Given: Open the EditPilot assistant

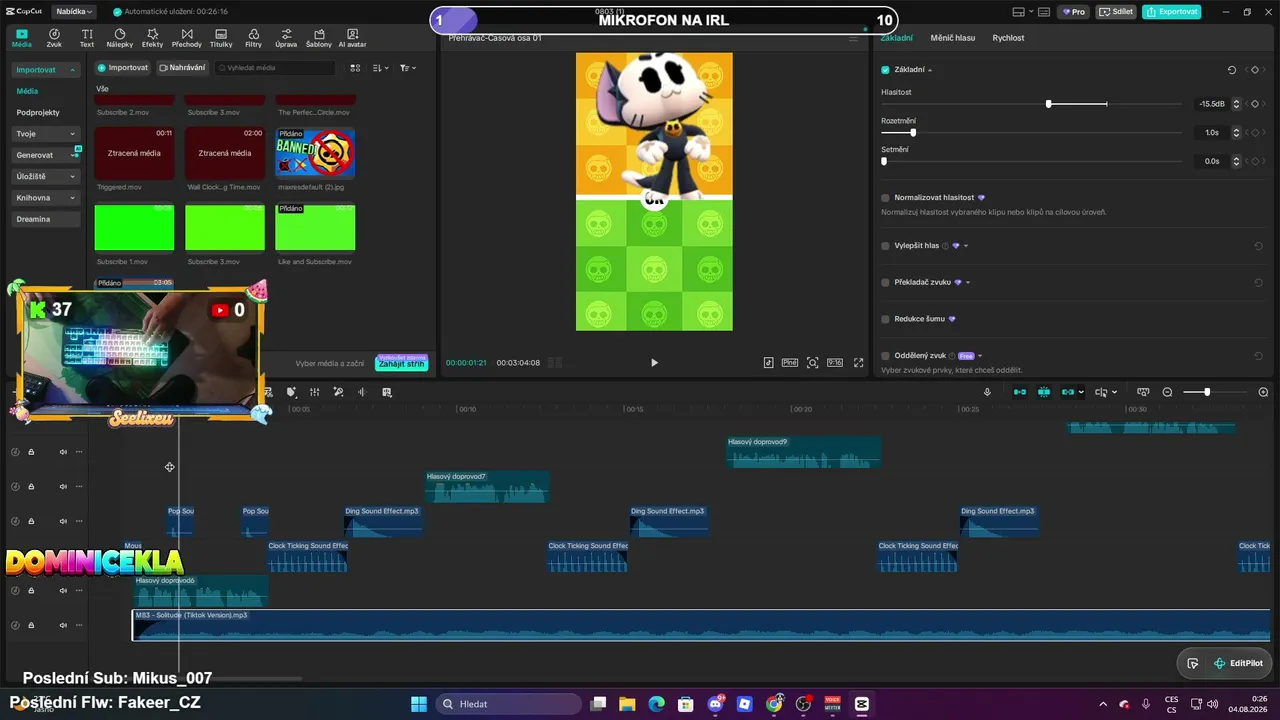Looking at the screenshot, I should (x=1238, y=663).
